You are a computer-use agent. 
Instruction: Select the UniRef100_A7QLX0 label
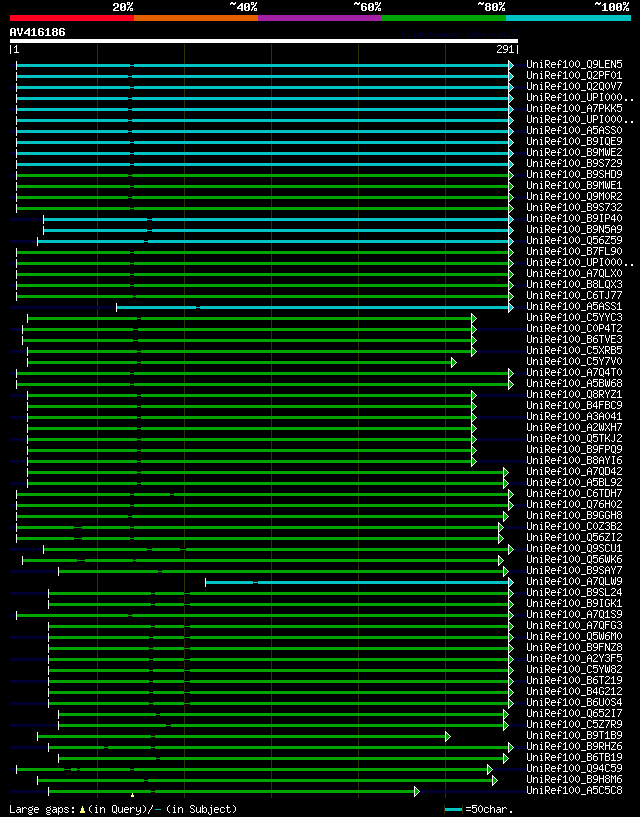point(574,274)
